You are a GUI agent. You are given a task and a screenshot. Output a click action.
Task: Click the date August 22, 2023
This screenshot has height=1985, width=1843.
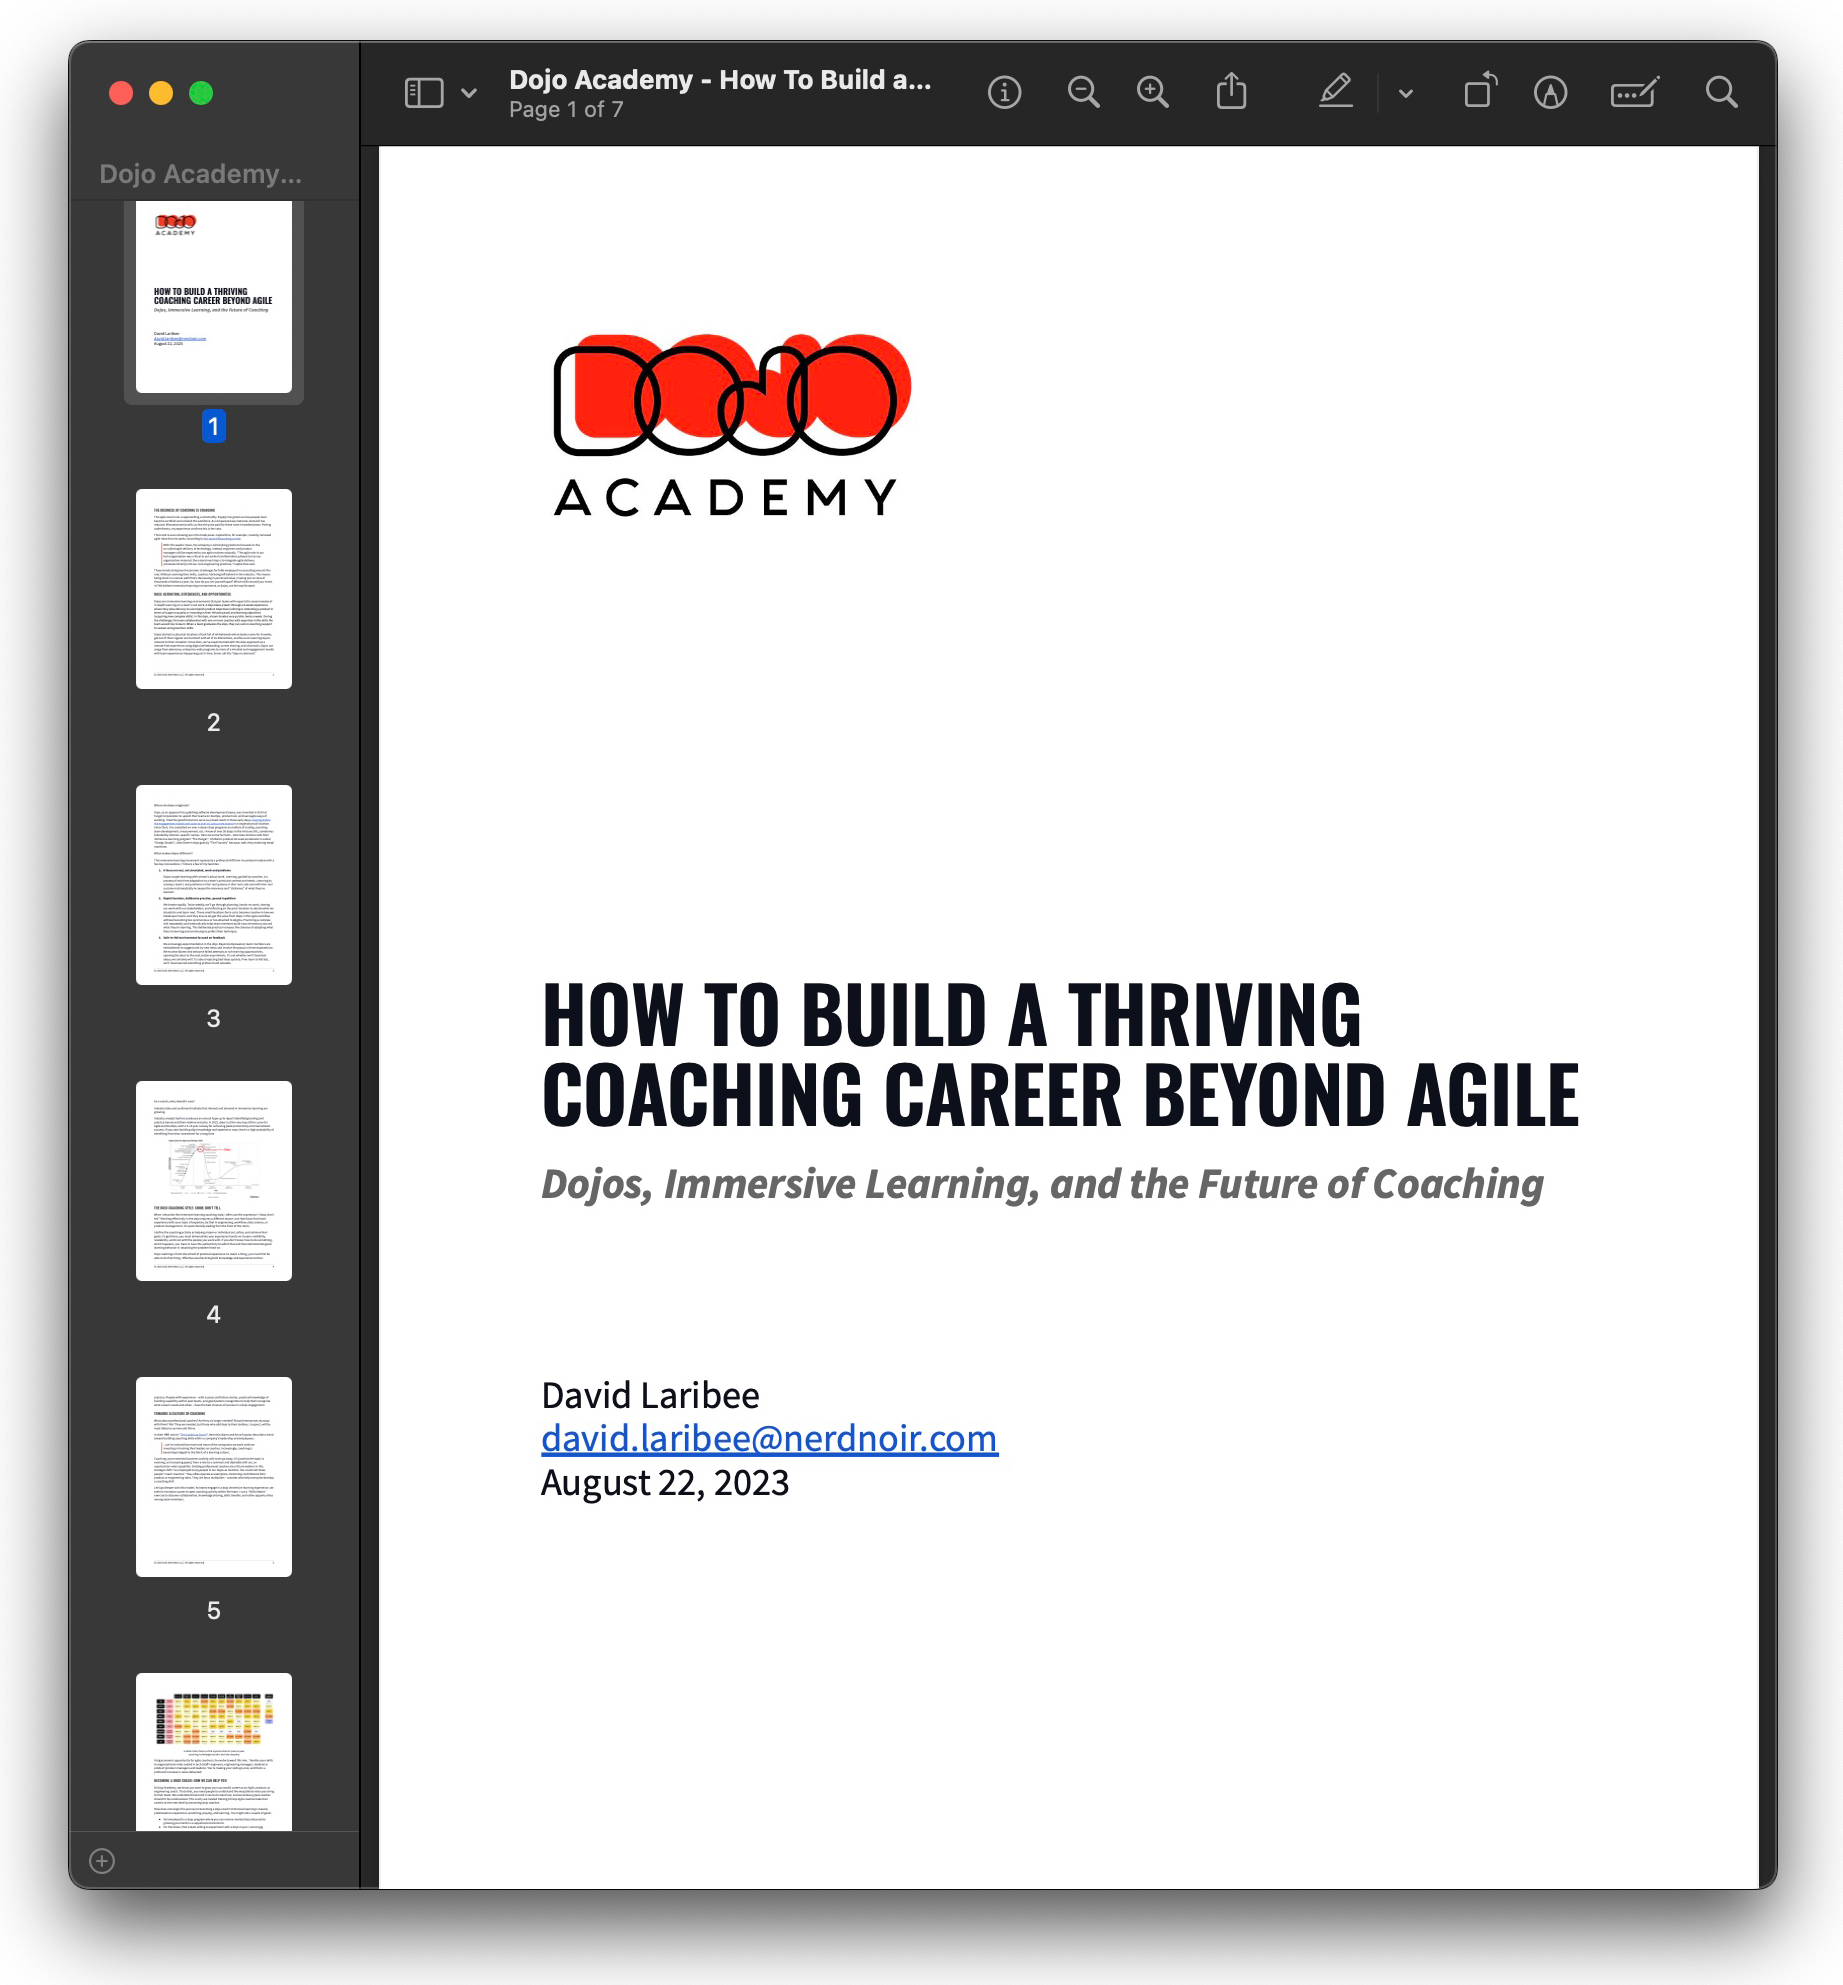[x=665, y=1482]
